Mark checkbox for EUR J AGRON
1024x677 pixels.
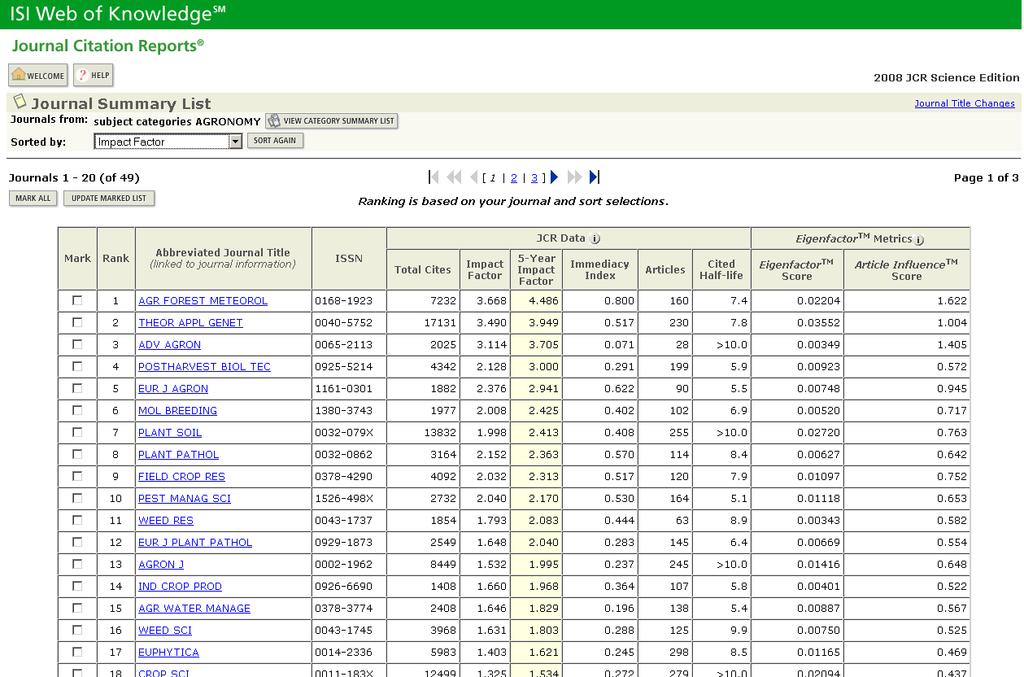click(77, 388)
